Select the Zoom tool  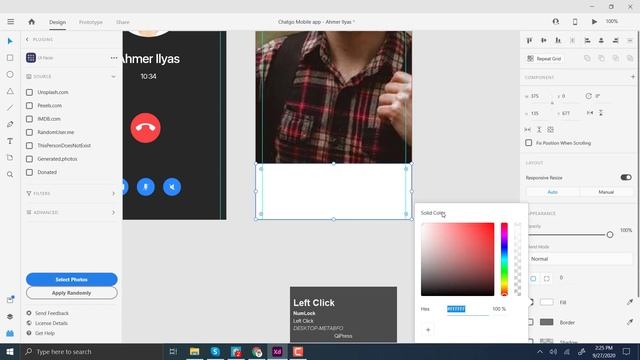click(10, 174)
